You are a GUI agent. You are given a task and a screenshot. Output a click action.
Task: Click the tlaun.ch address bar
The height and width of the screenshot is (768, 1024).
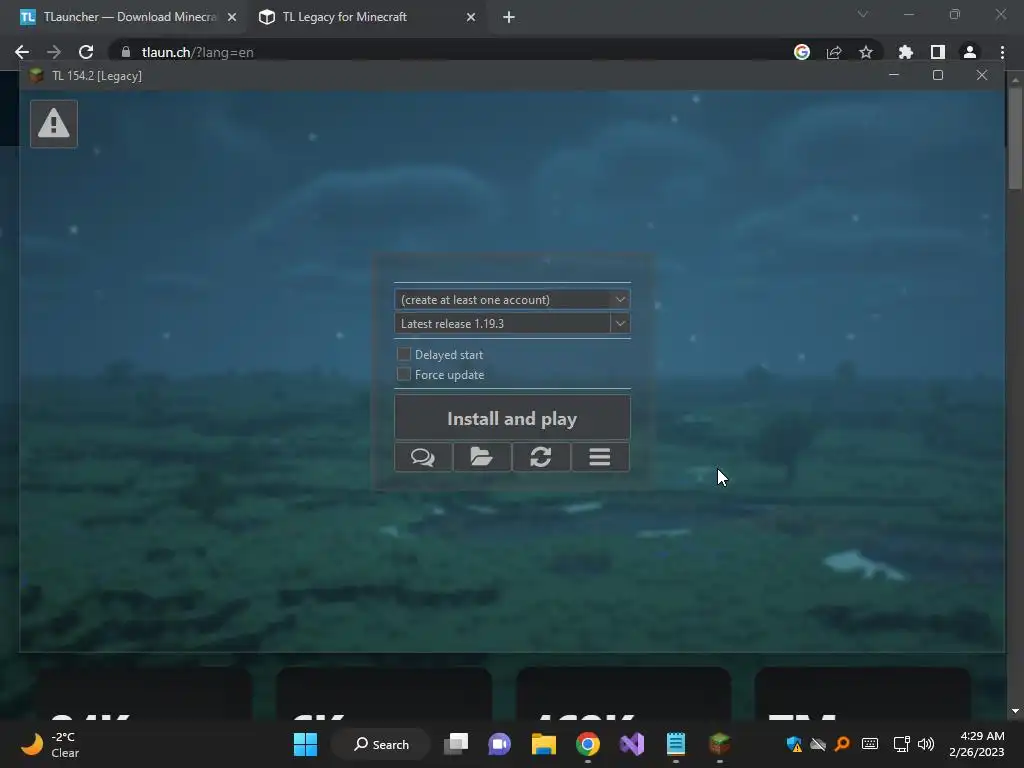pos(457,52)
